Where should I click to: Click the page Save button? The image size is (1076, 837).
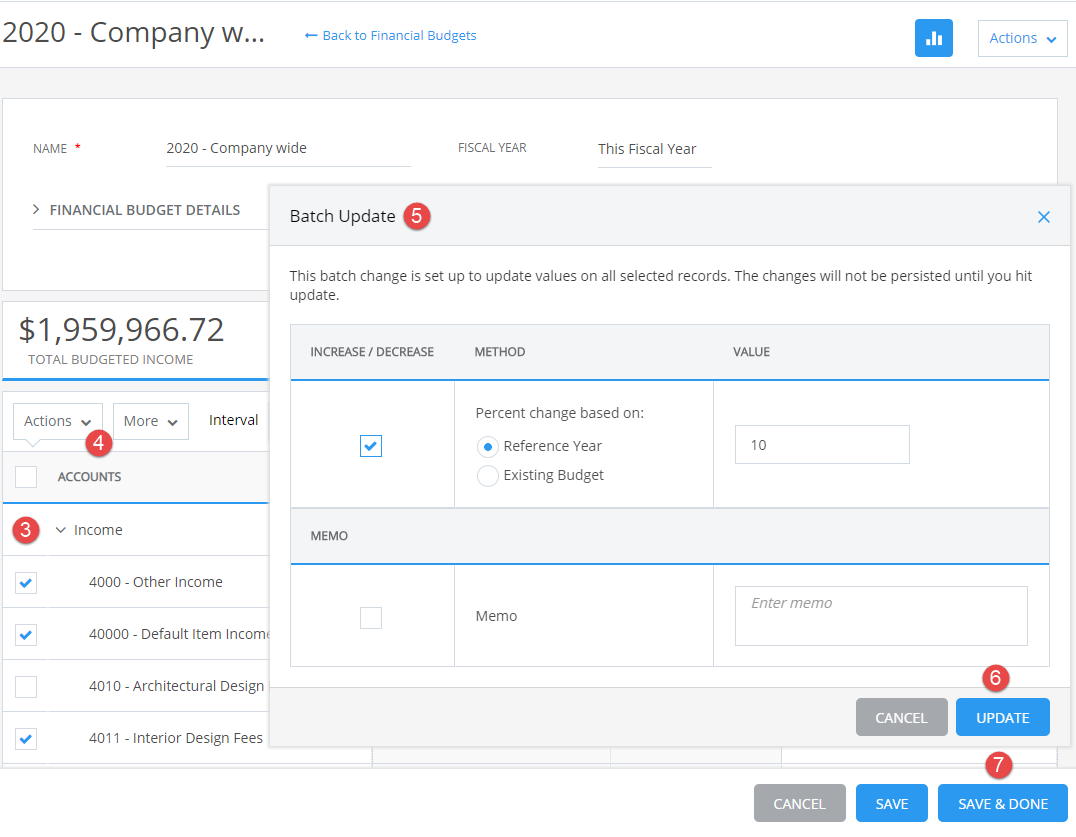(891, 803)
